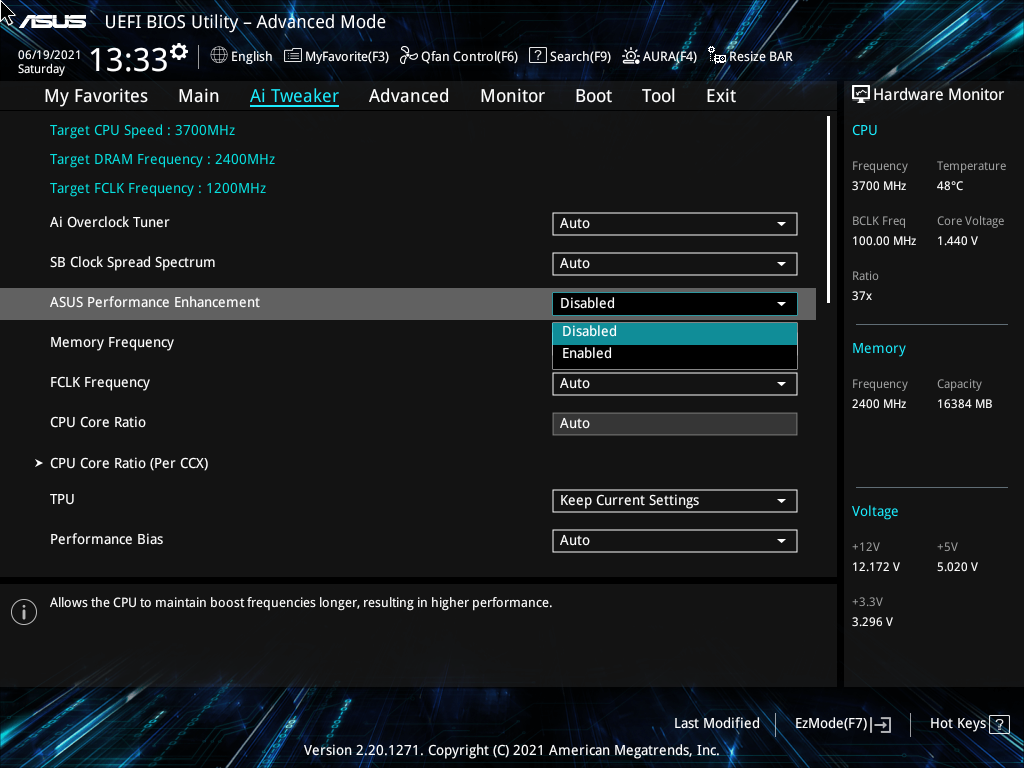Screen dimensions: 1024x768
Task: Open the Ai Overclock Tuner dropdown
Action: 674,223
